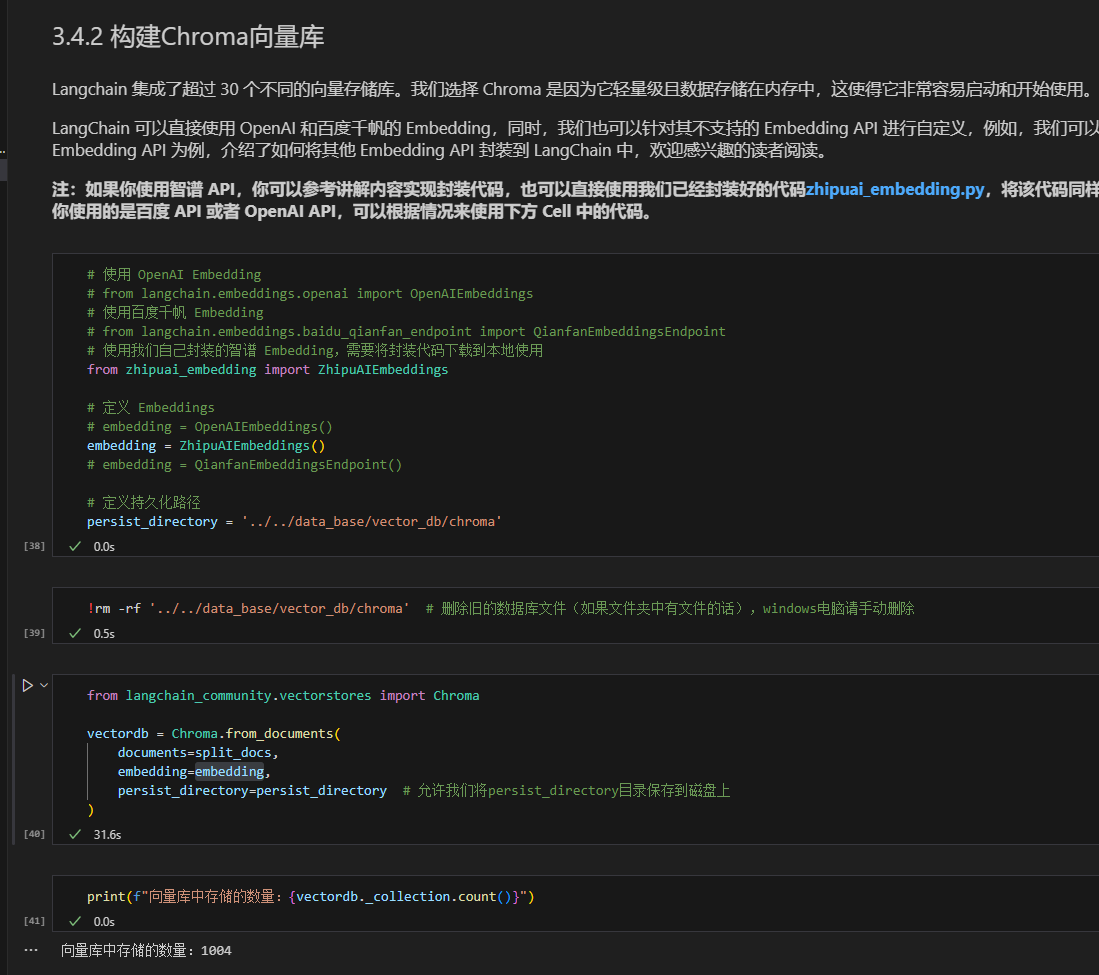1099x975 pixels.
Task: Click the output text 向量库中存储的数量: 1004
Action: click(146, 950)
